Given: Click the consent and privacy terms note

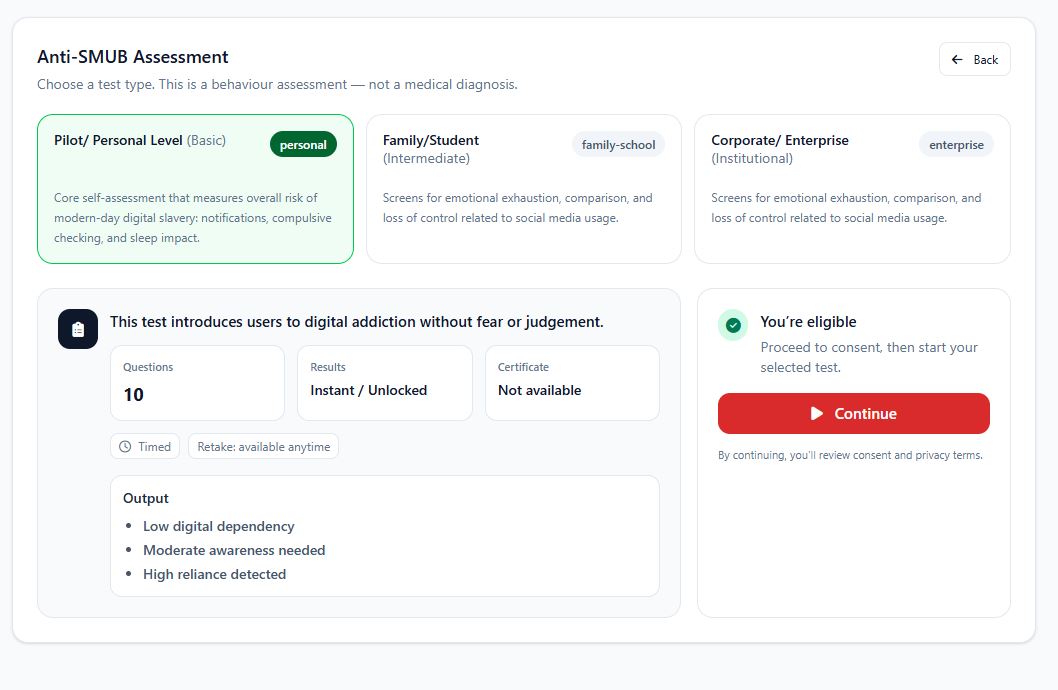Looking at the screenshot, I should 850,455.
